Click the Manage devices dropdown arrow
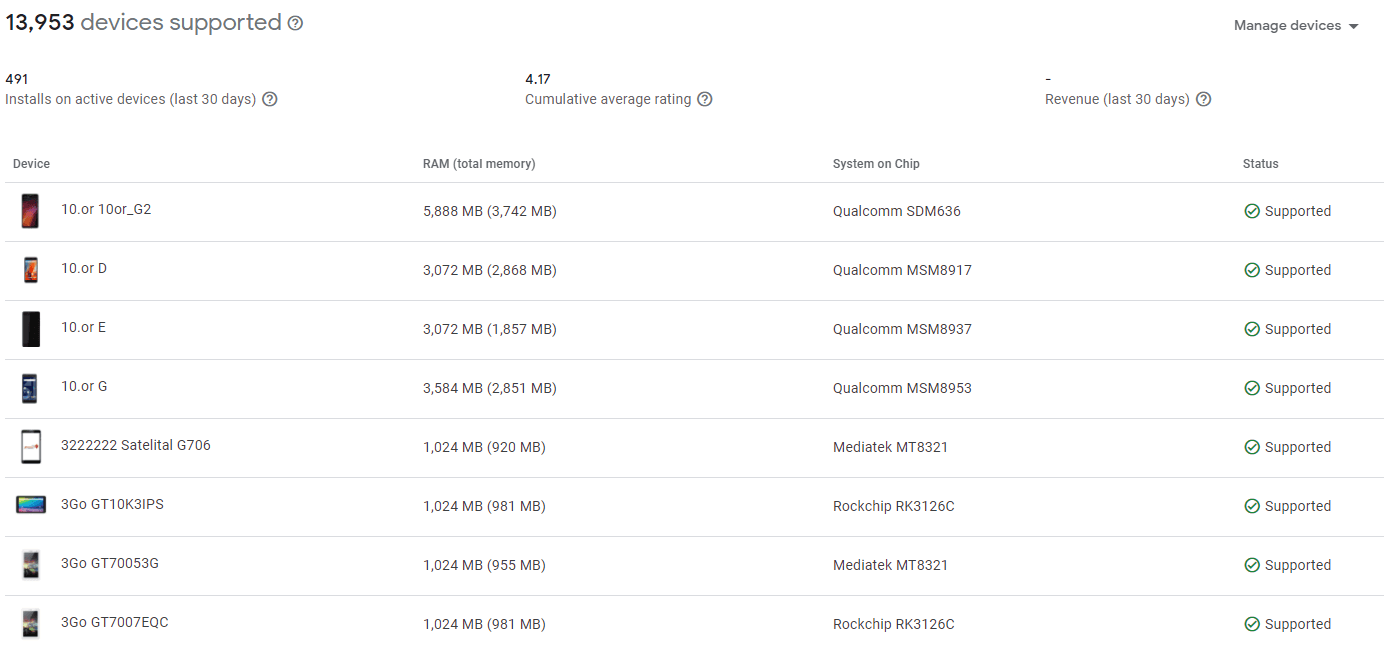This screenshot has height=653, width=1384. [x=1354, y=26]
